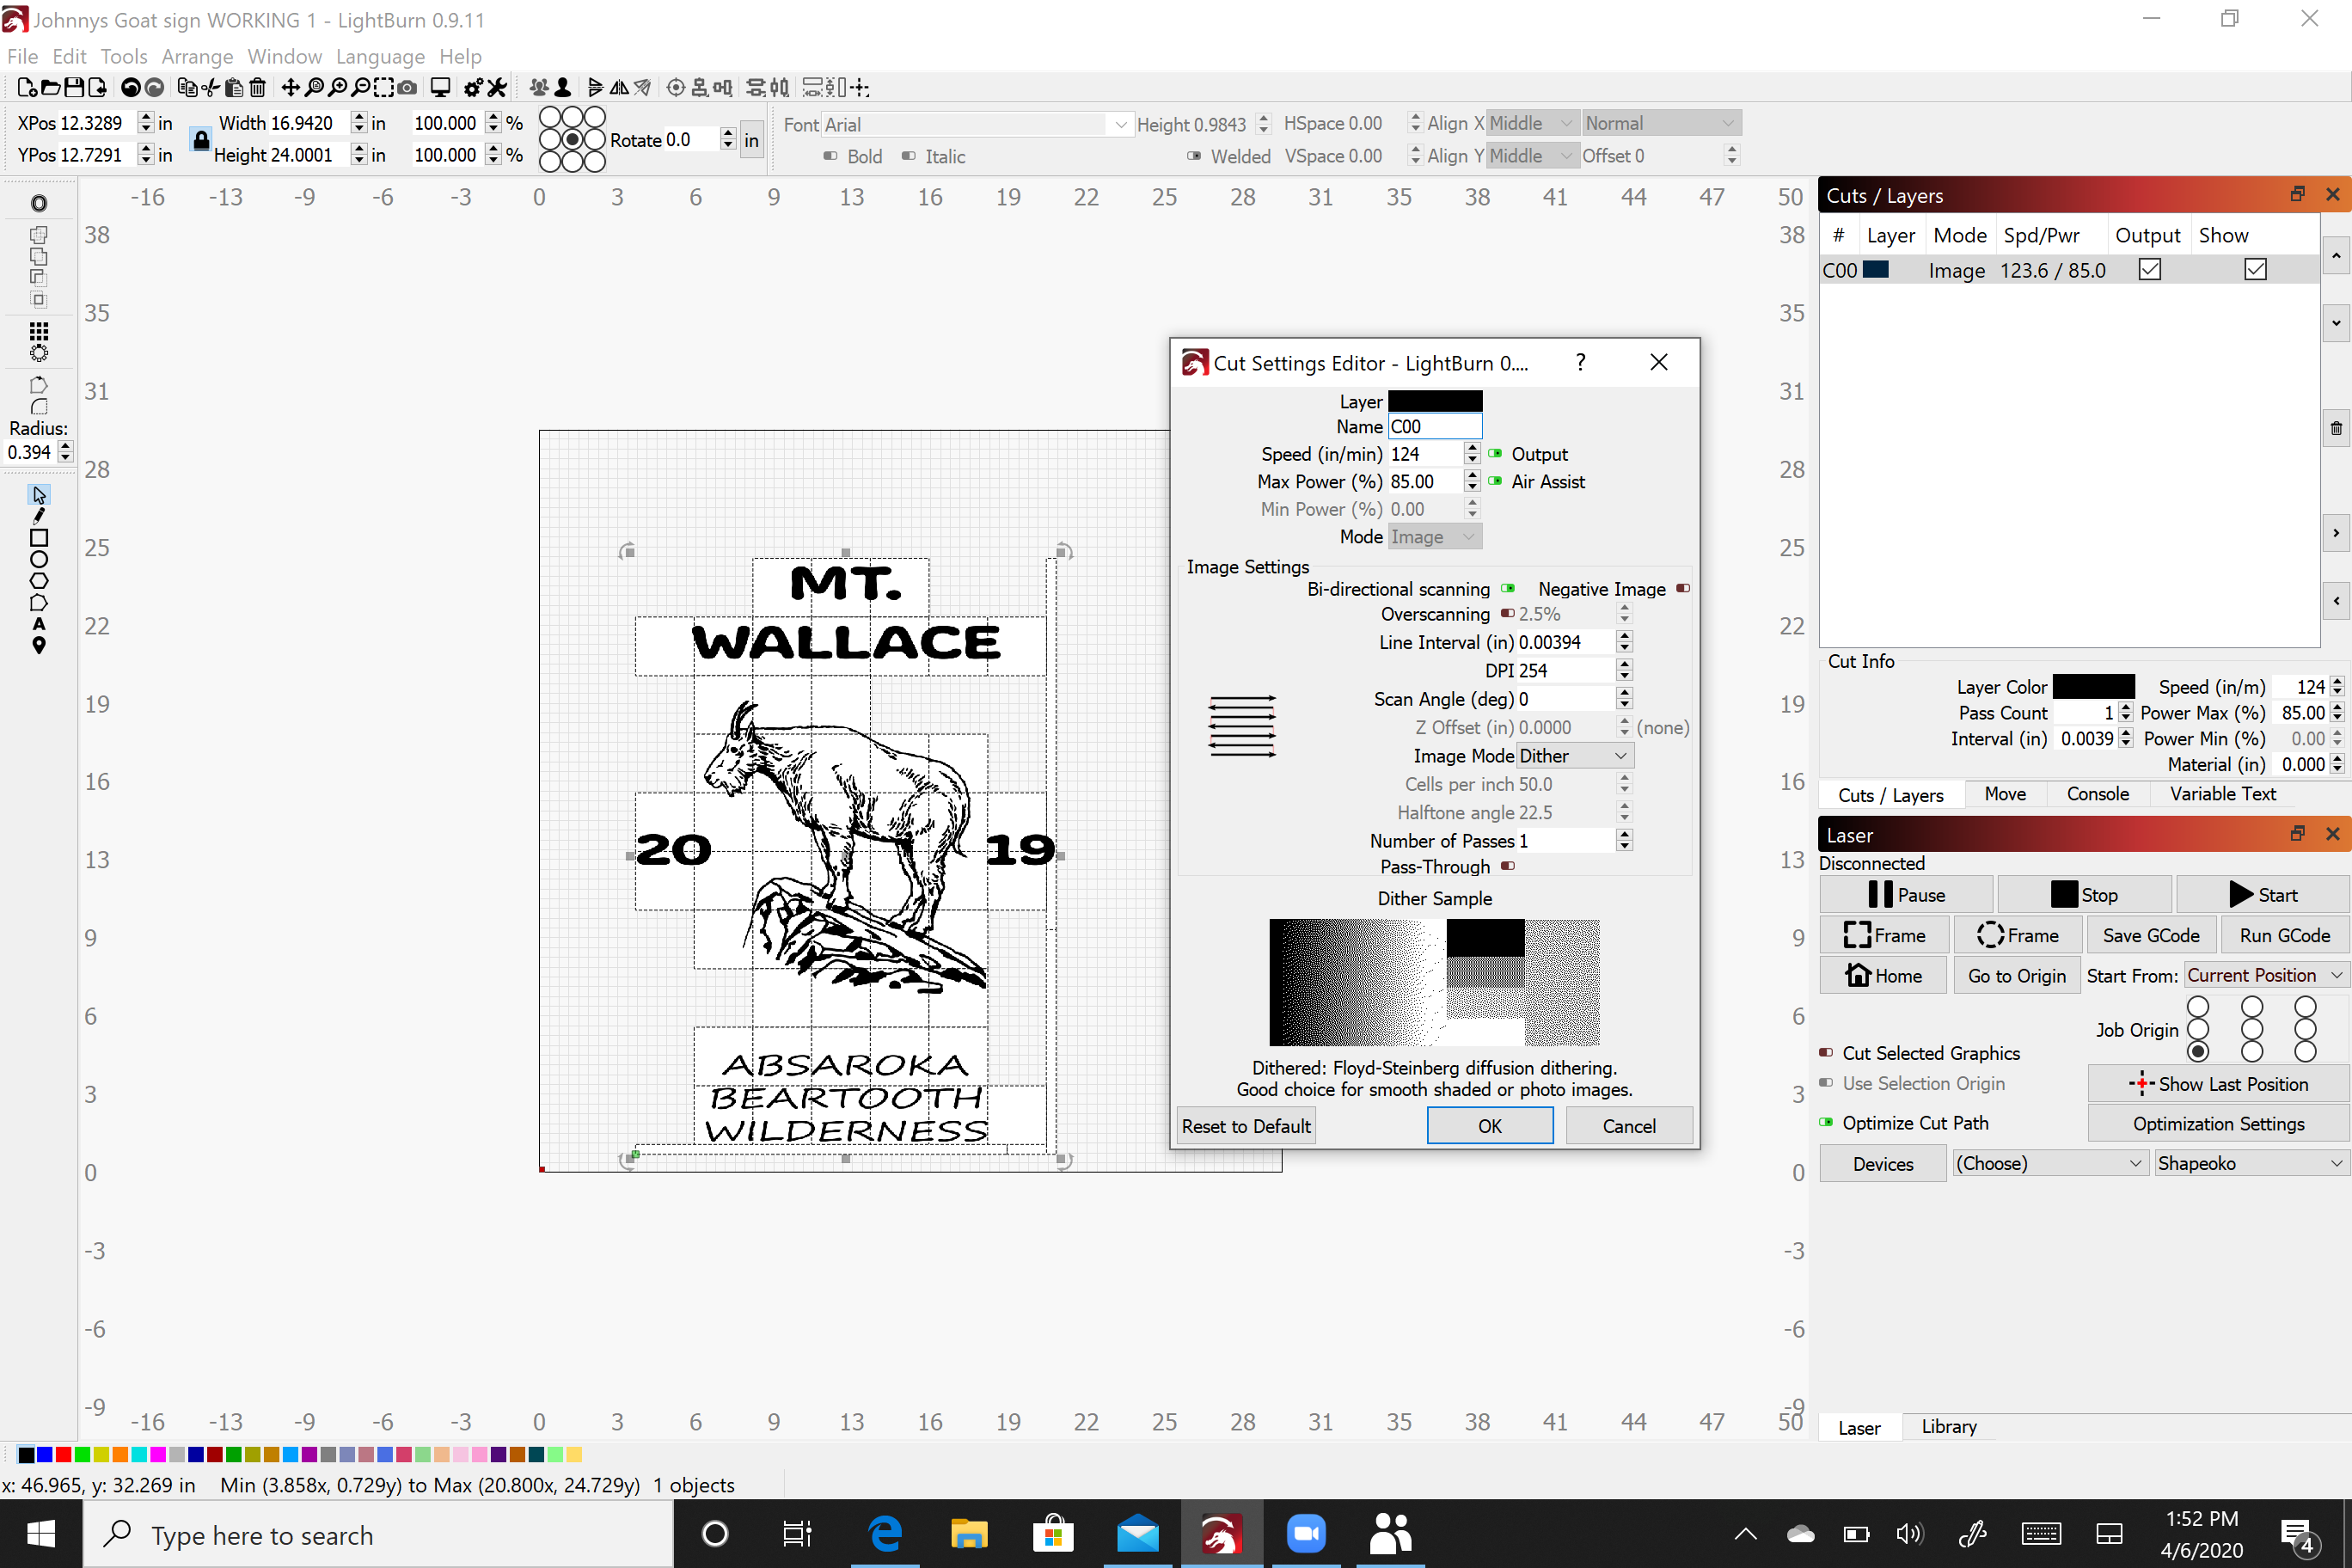Open the Tools menu
This screenshot has width=2352, height=1568.
click(x=123, y=56)
